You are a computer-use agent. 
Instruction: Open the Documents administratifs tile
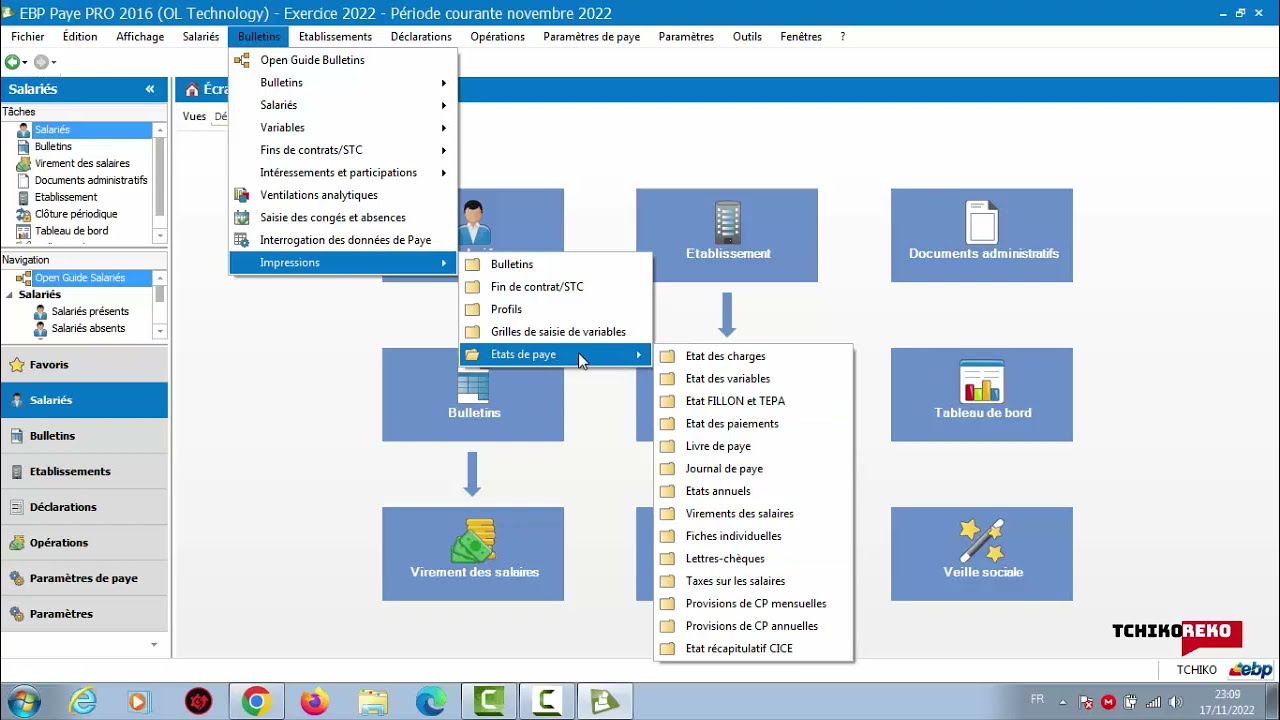982,235
